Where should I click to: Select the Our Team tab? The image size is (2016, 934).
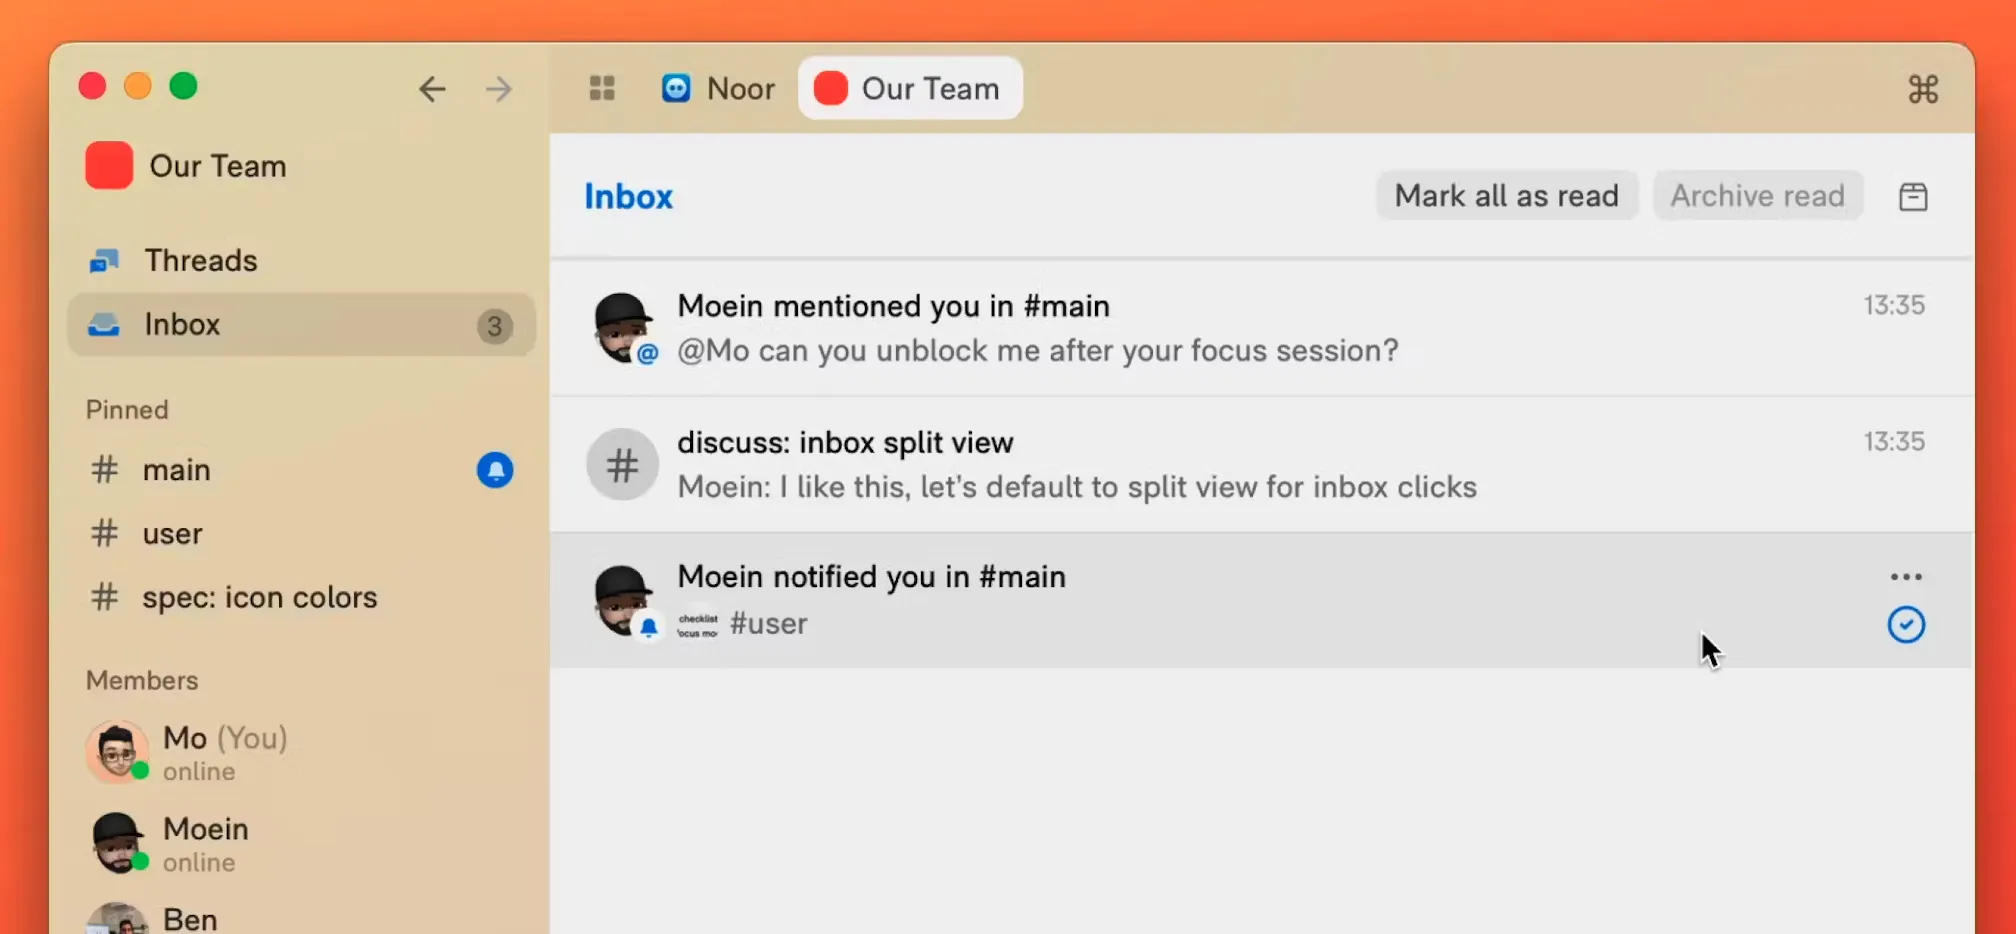[x=910, y=88]
